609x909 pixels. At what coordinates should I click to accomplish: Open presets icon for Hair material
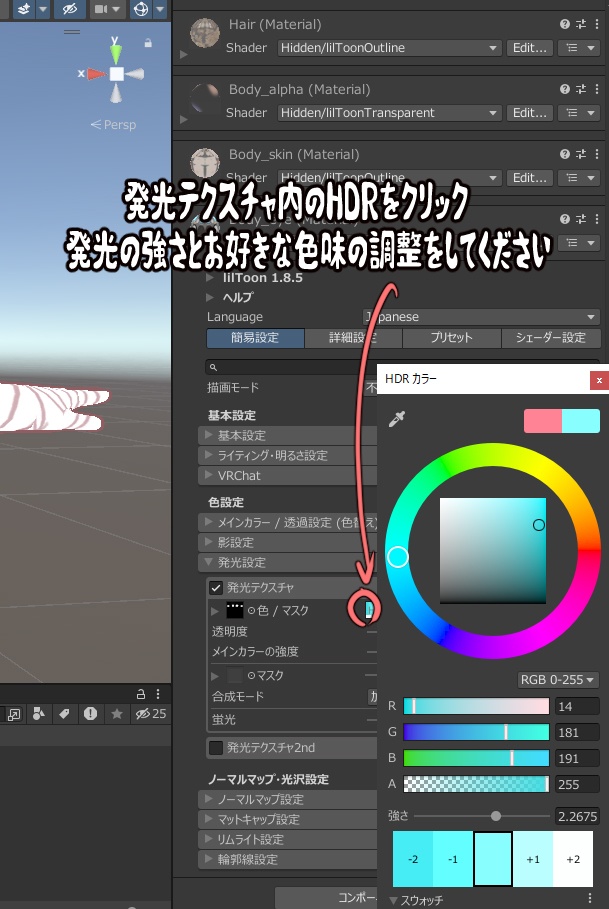[x=581, y=24]
